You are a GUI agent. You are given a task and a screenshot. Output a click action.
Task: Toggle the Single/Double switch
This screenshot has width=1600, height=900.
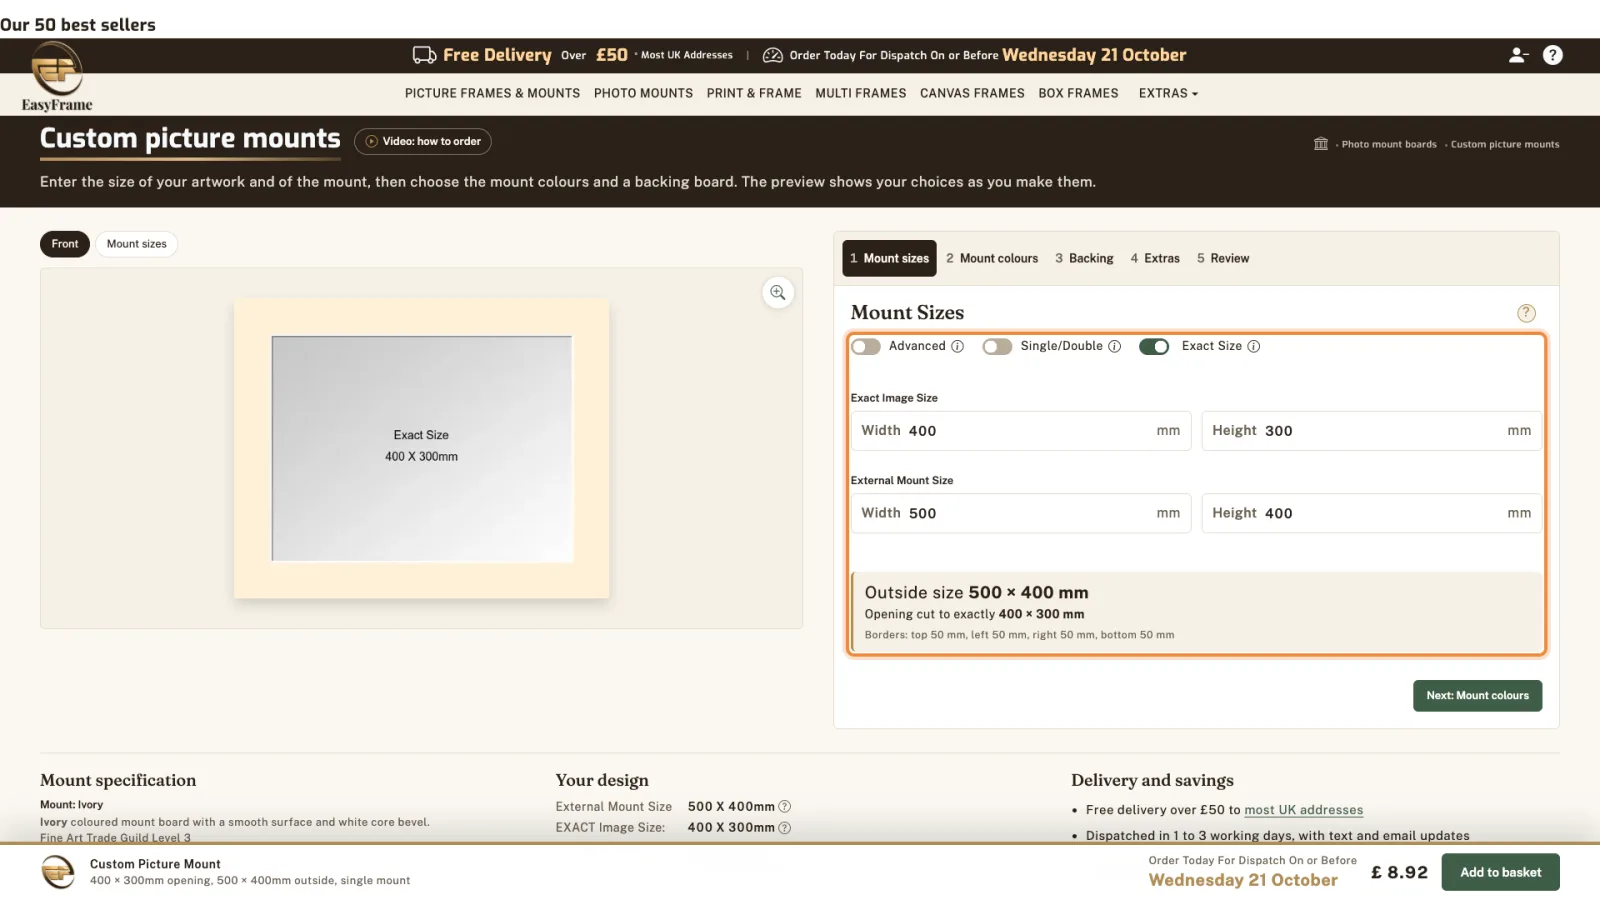(997, 346)
